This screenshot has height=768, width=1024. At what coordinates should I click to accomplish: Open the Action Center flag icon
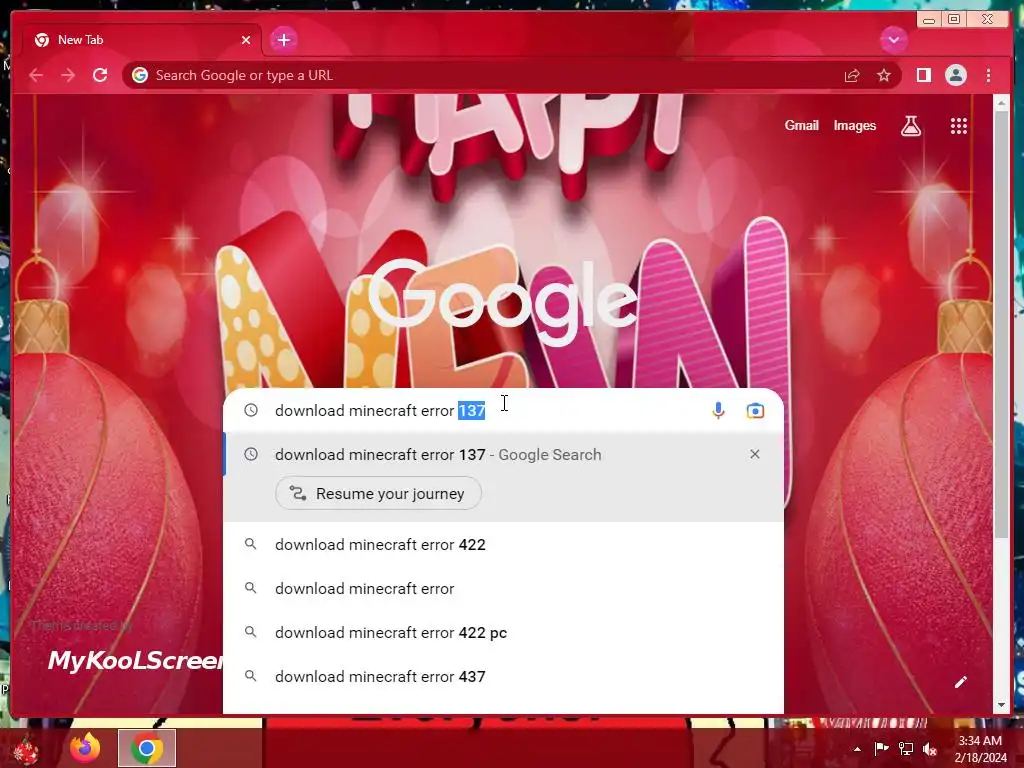881,748
